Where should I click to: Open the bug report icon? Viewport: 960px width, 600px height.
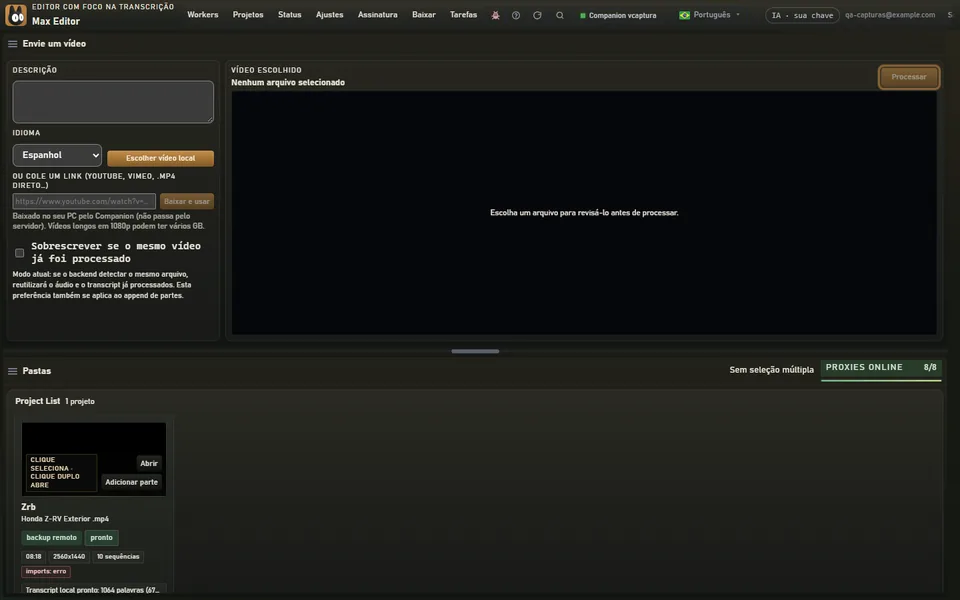[x=495, y=15]
